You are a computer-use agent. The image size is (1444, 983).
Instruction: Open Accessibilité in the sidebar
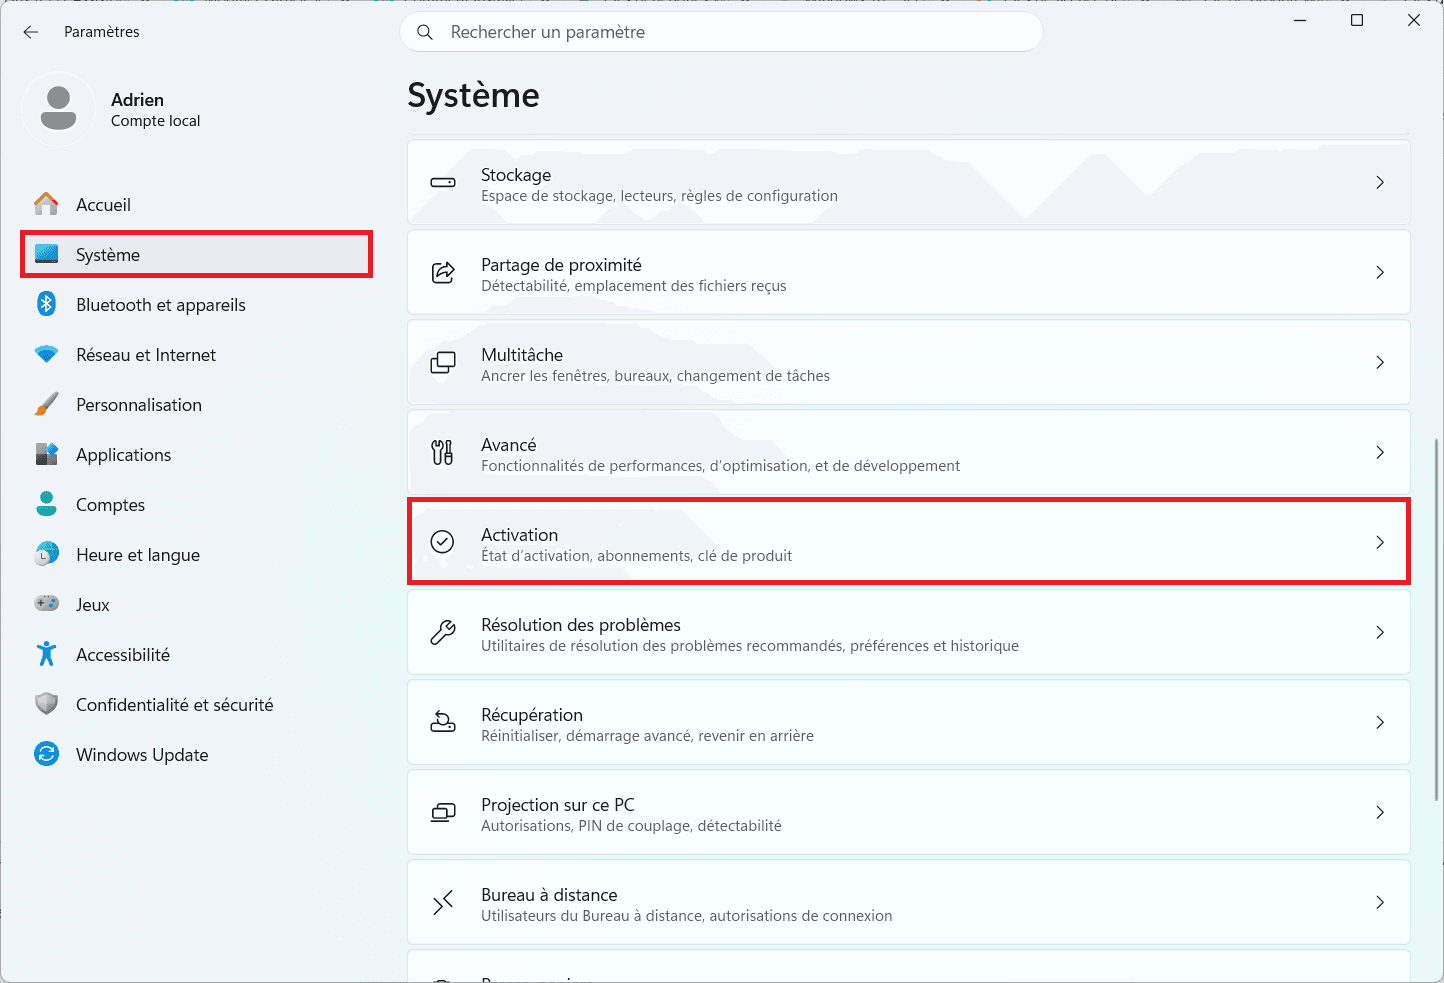point(196,654)
